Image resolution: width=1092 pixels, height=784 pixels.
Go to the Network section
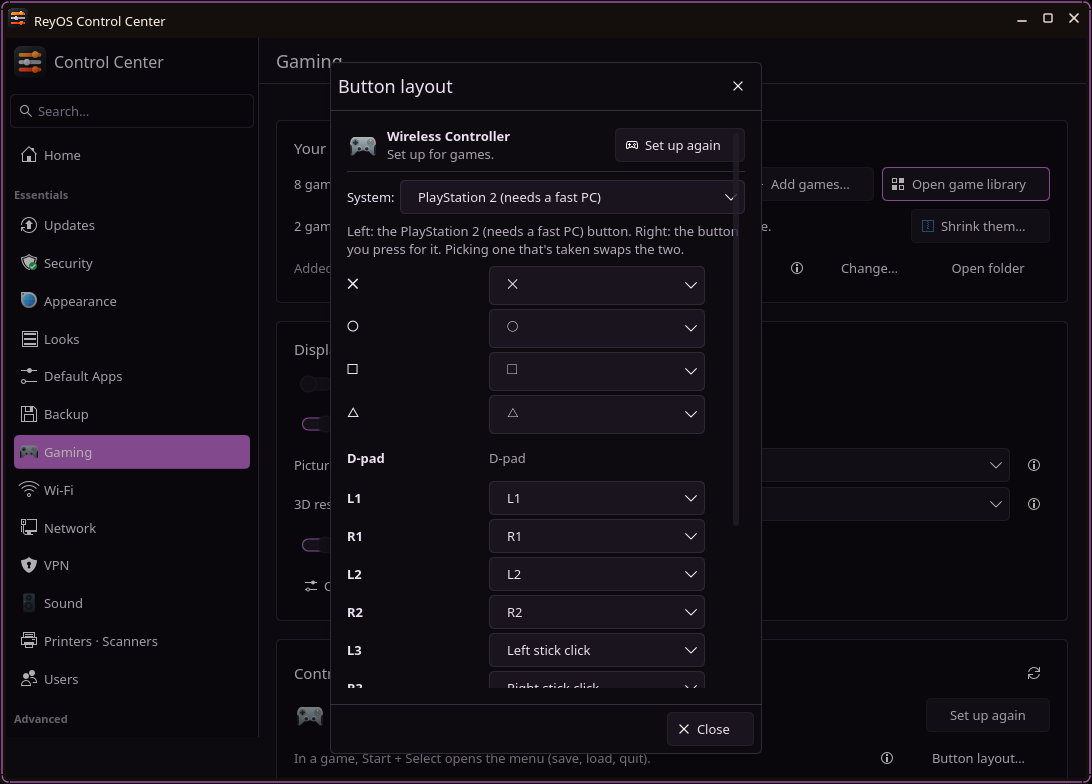click(x=132, y=528)
